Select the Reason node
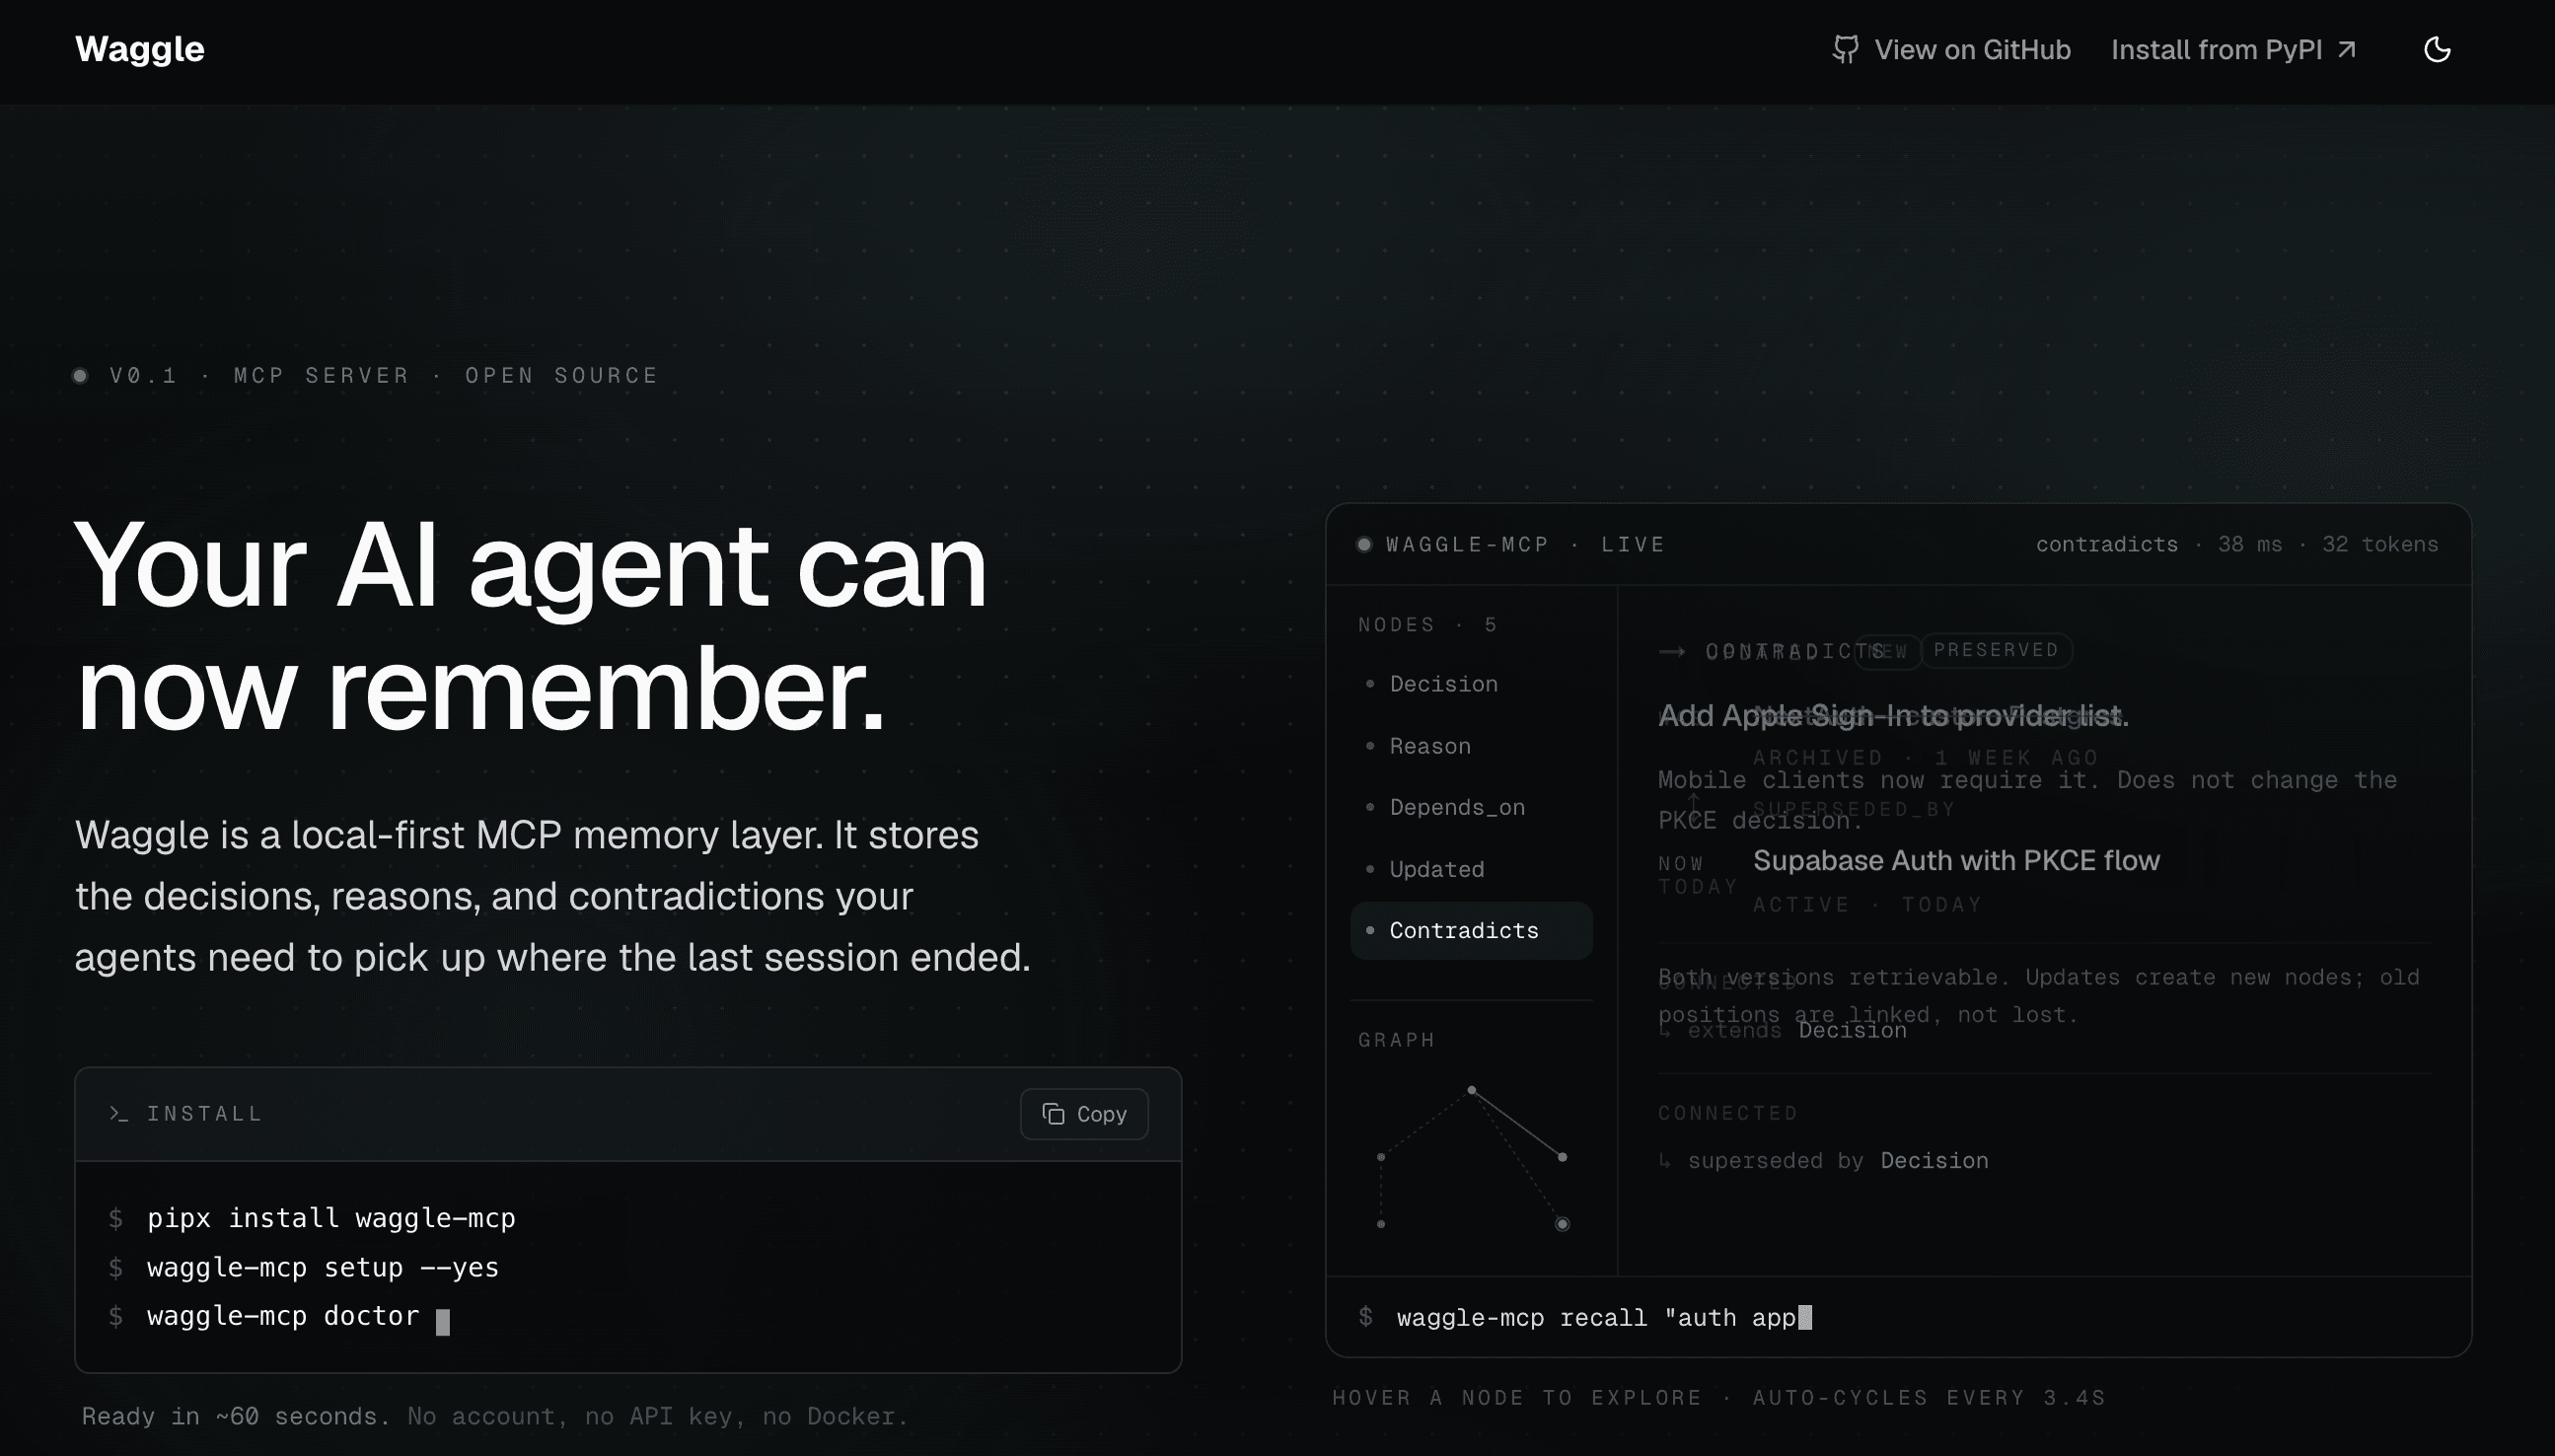 click(1471, 746)
